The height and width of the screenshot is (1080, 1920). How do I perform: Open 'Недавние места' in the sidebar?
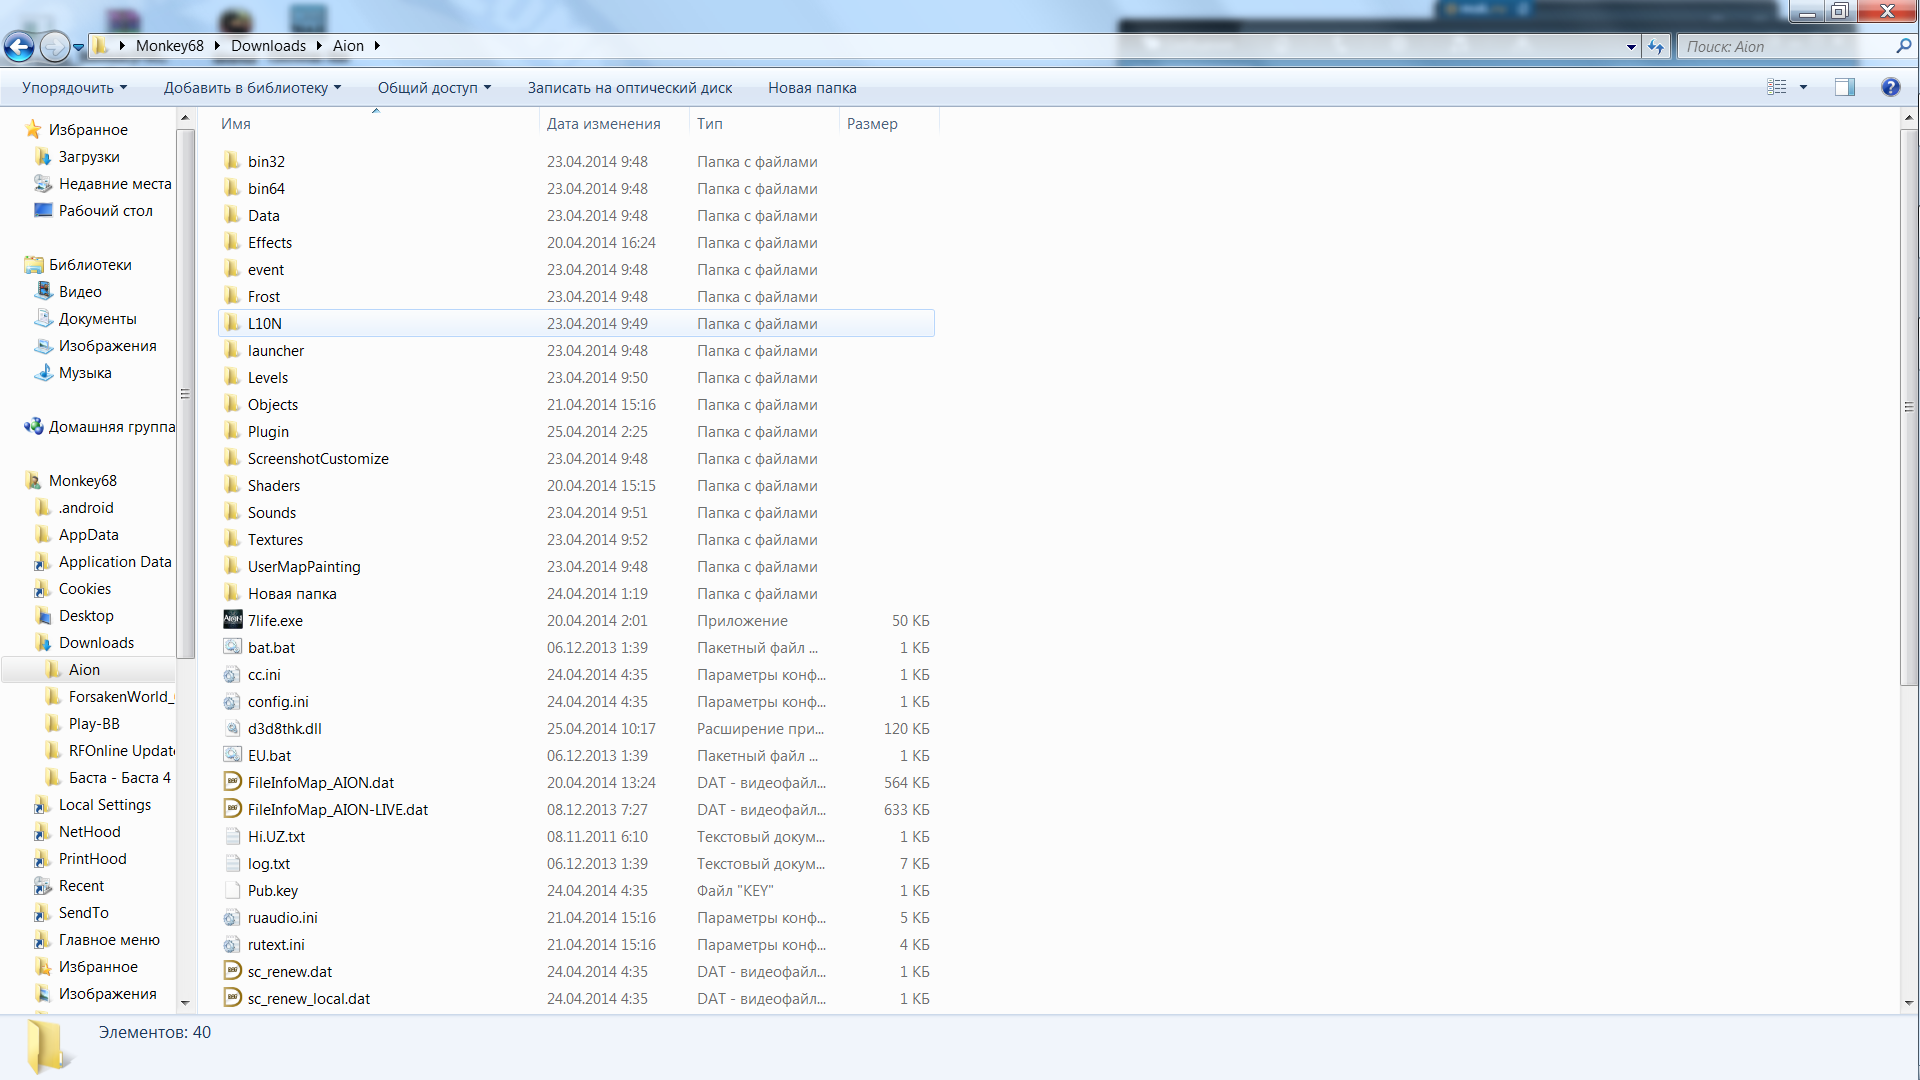[x=115, y=183]
